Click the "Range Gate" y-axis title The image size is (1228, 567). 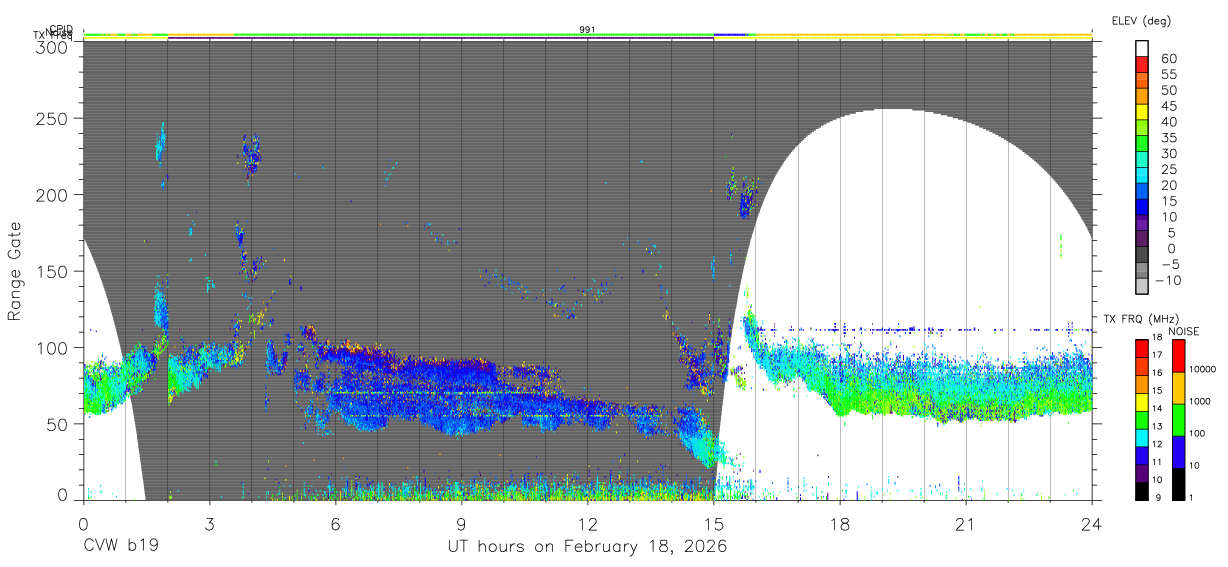pos(15,271)
